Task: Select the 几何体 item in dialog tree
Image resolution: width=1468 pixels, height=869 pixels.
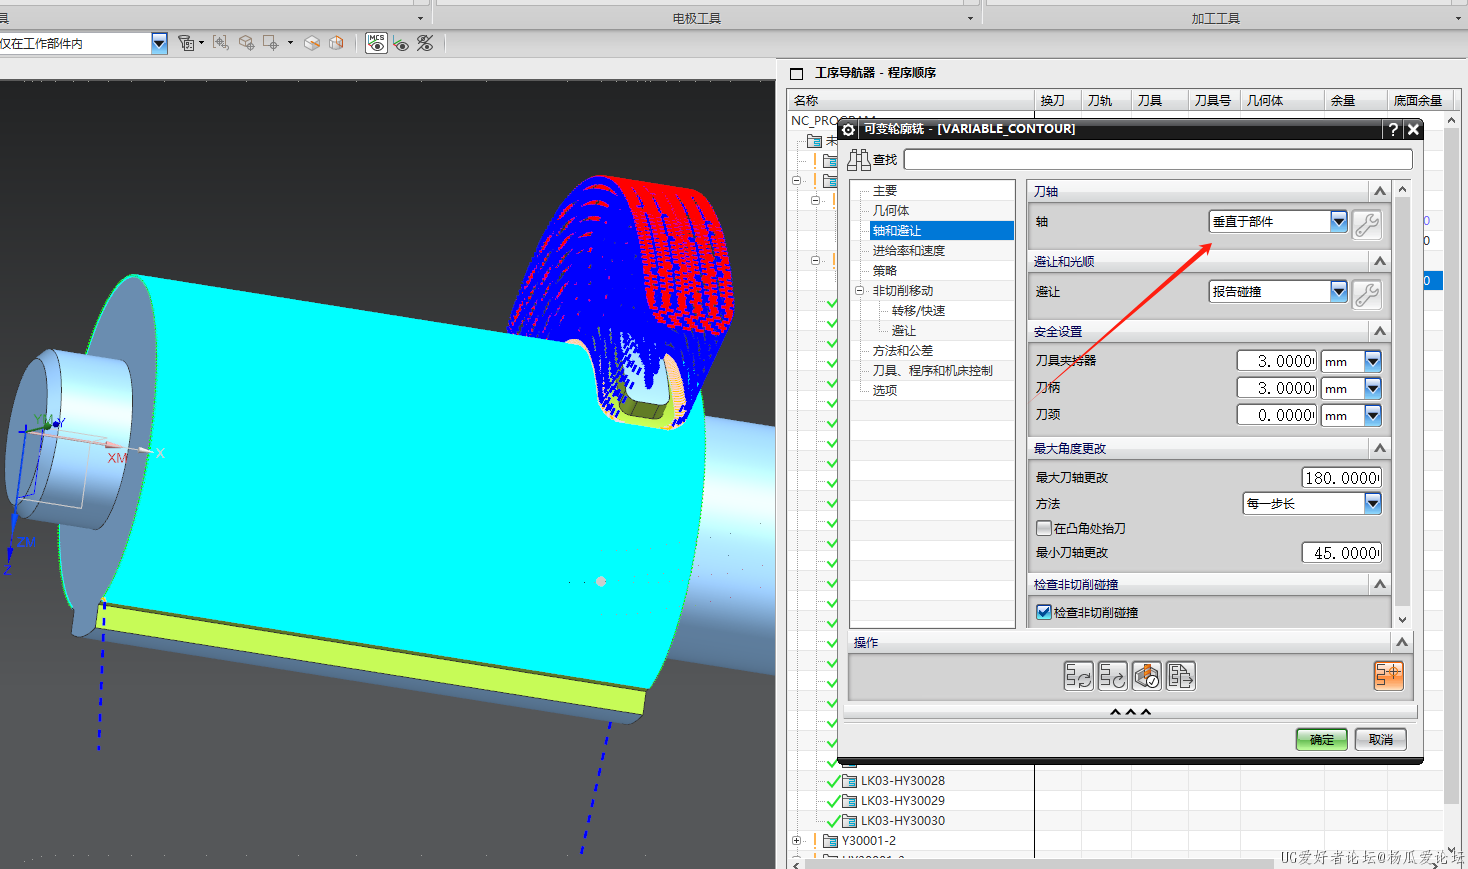Action: pos(891,211)
